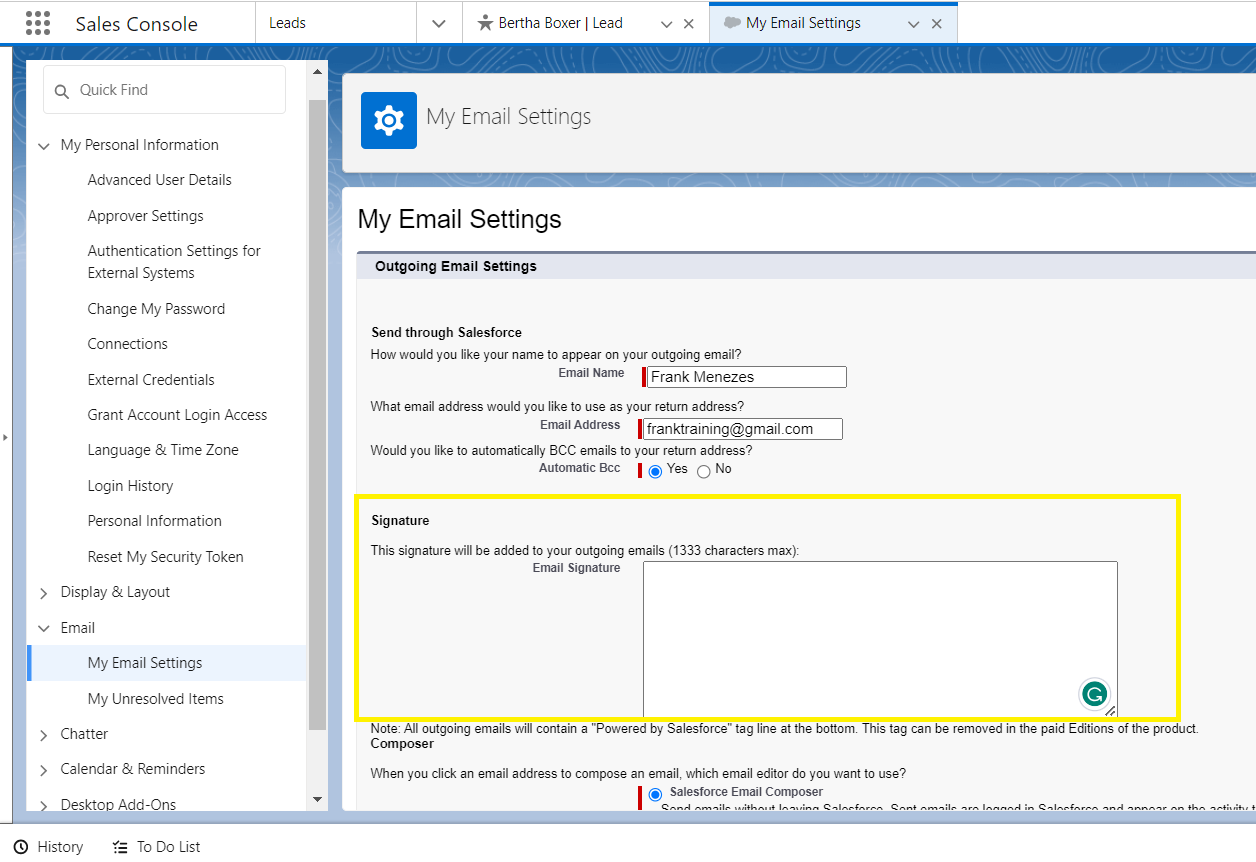The image size is (1256, 862).
Task: Open the My Email Settings tab dropdown chevron
Action: tap(913, 24)
